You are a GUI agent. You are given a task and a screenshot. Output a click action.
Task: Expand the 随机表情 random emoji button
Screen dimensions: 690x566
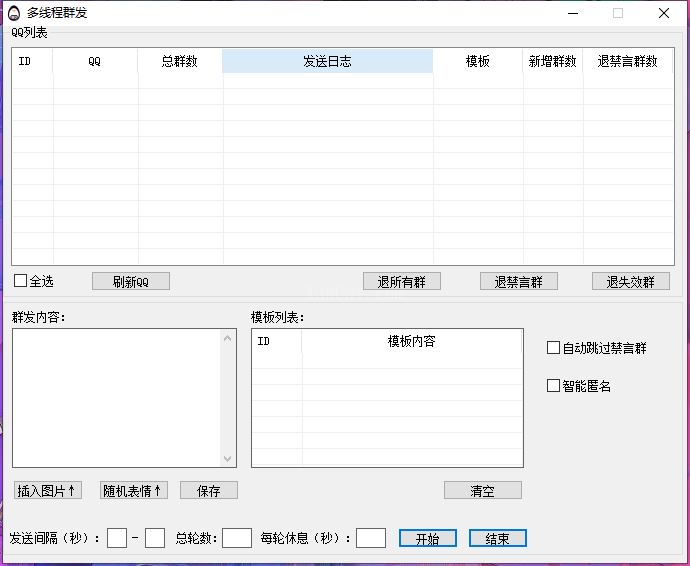click(133, 491)
